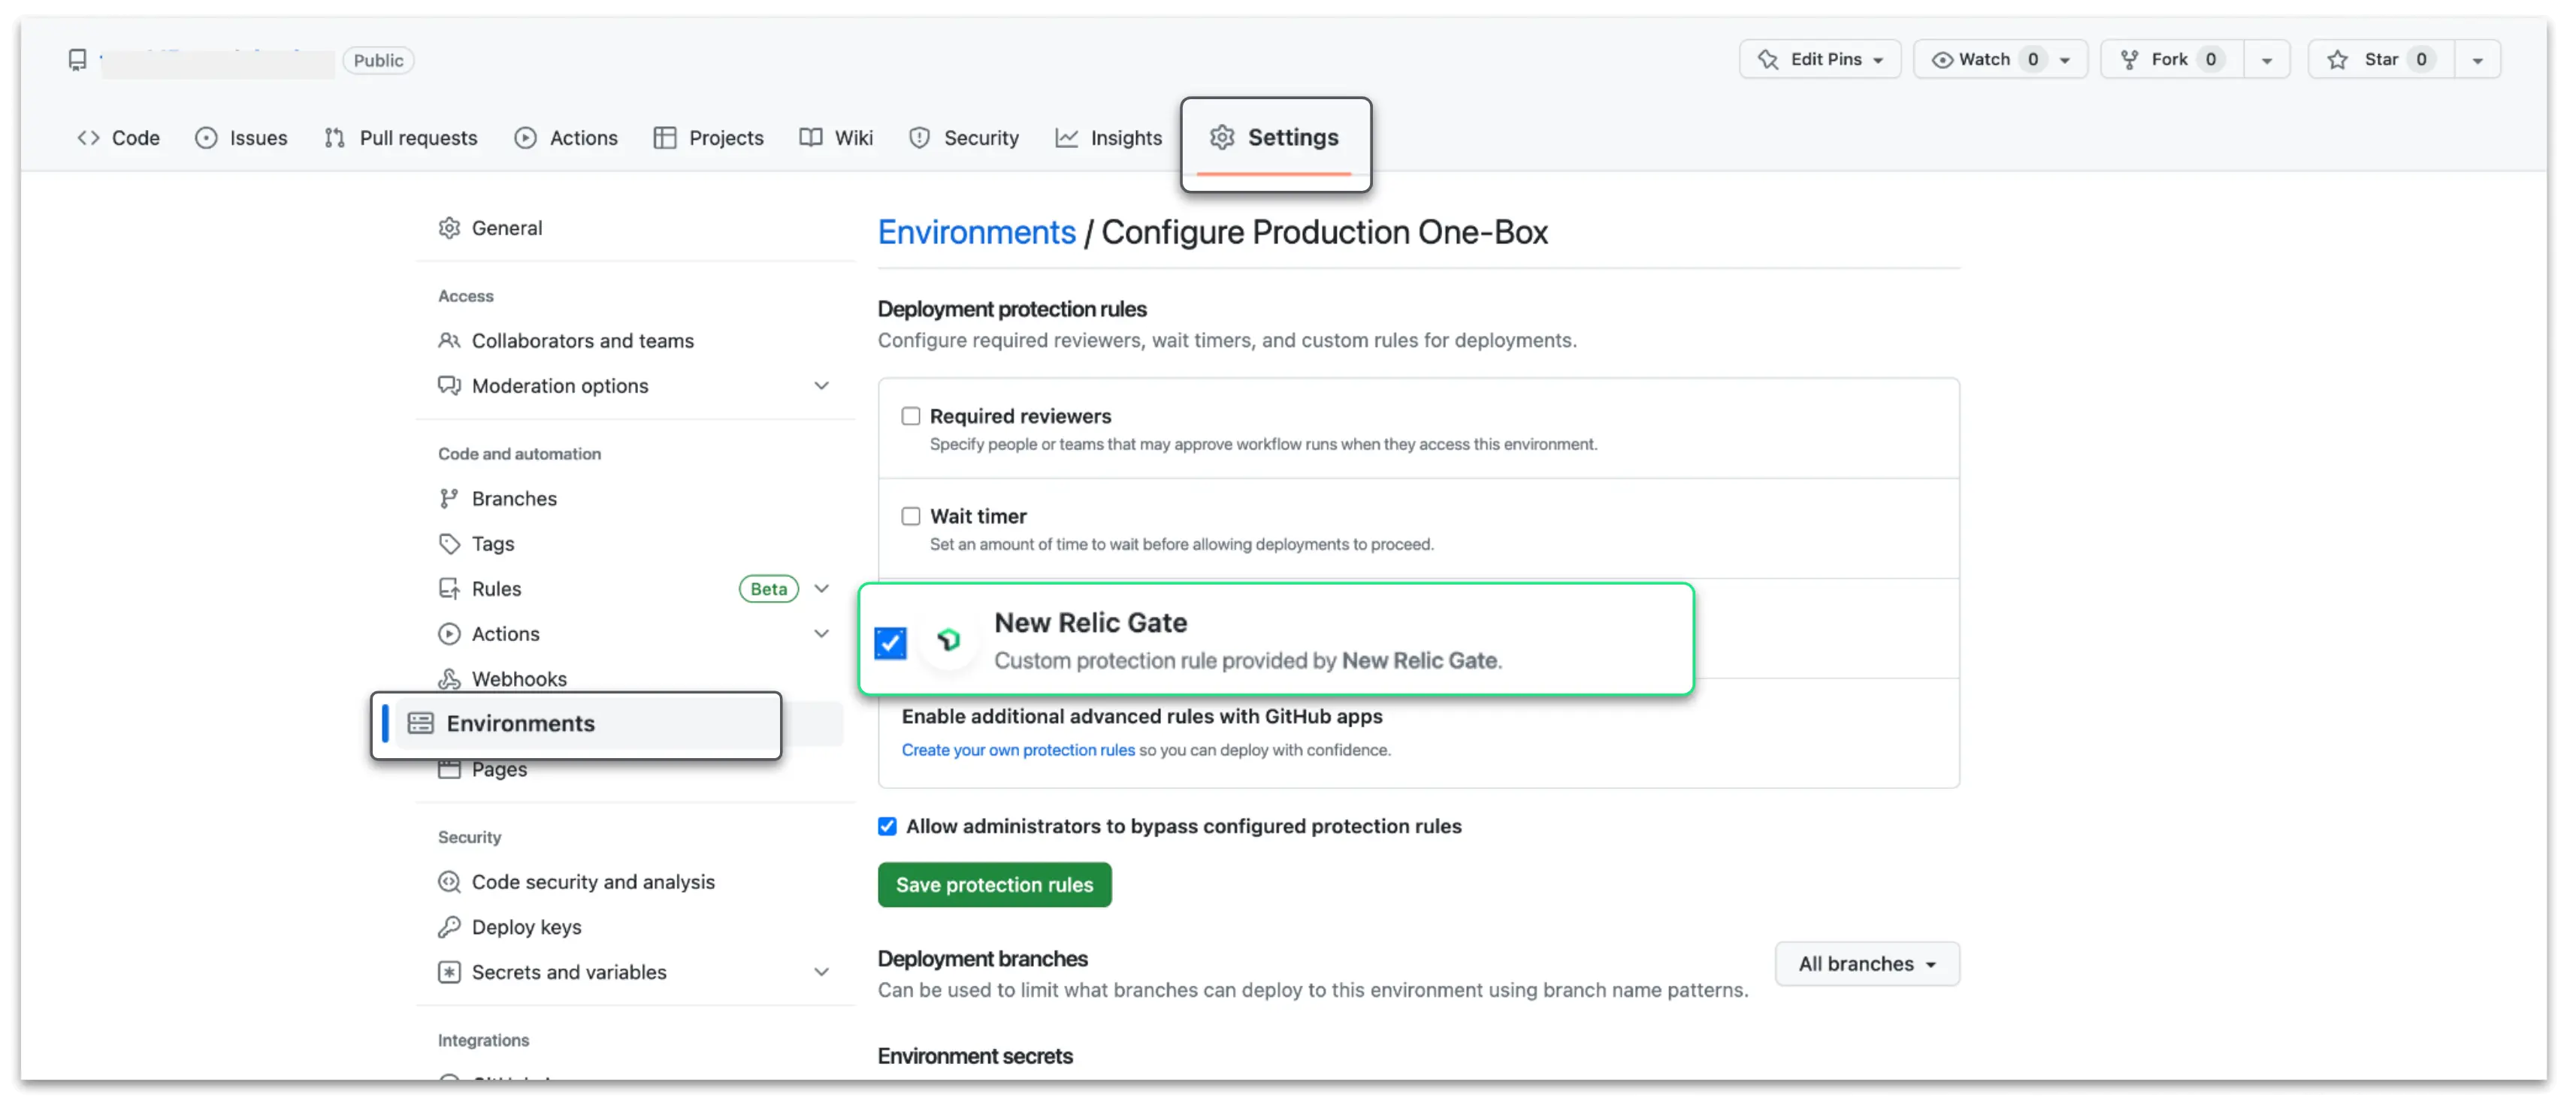The width and height of the screenshot is (2576, 1109).
Task: Click the Deploy keys icon
Action: tap(450, 927)
